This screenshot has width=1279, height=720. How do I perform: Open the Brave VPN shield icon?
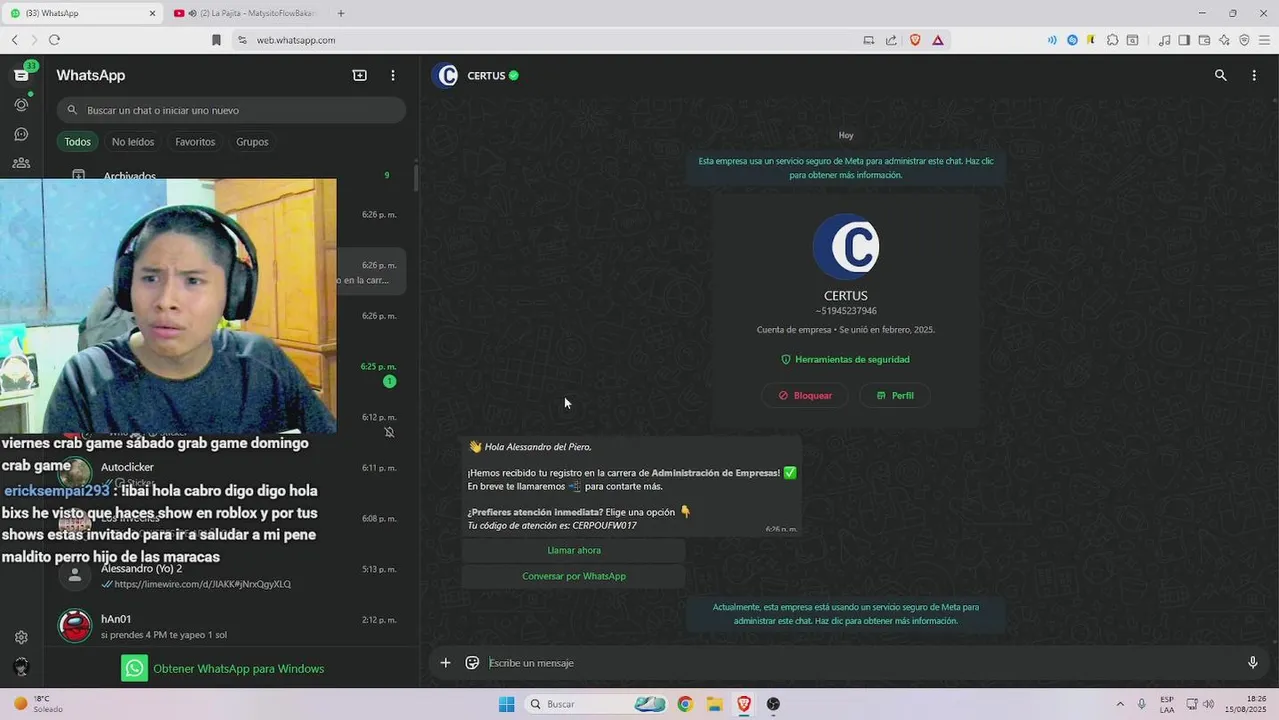tap(1244, 40)
